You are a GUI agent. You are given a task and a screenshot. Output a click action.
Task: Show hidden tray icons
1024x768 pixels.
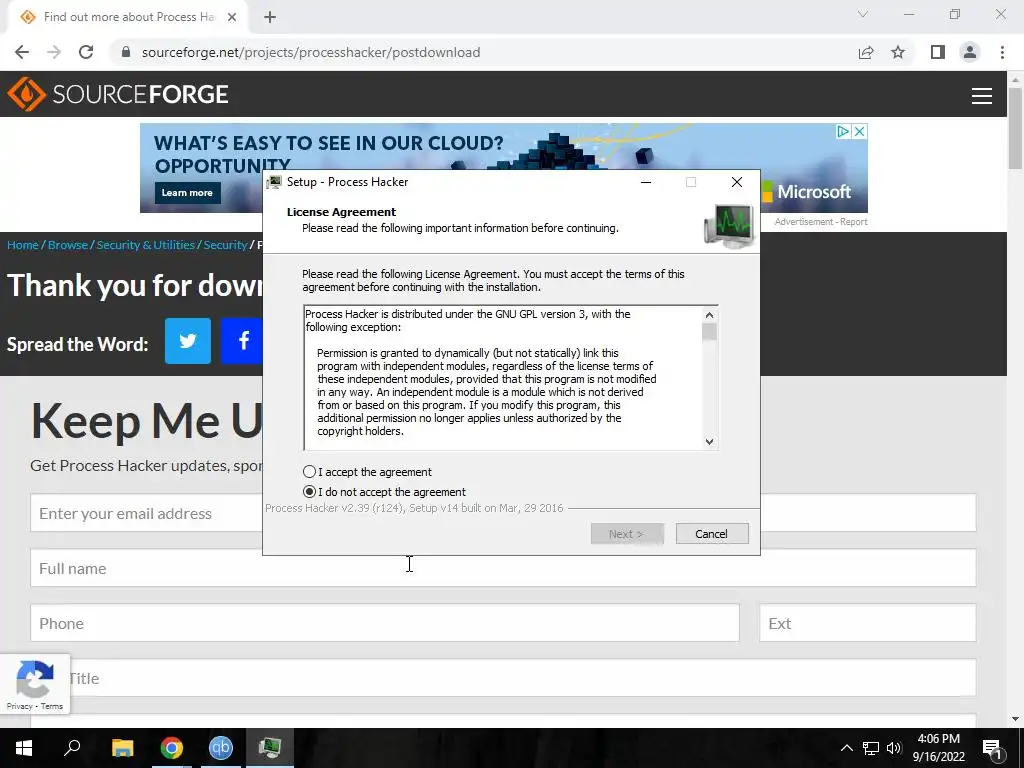click(x=846, y=748)
